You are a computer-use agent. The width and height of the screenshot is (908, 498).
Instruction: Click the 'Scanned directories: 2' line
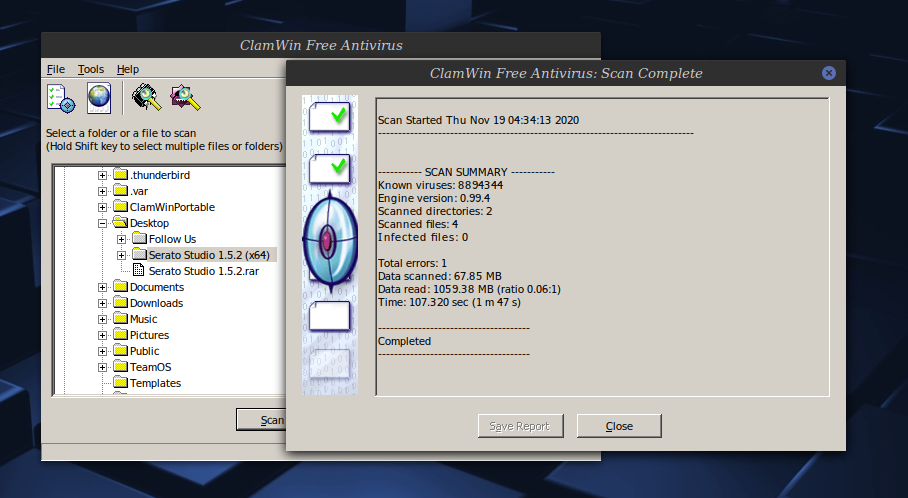[x=435, y=211]
